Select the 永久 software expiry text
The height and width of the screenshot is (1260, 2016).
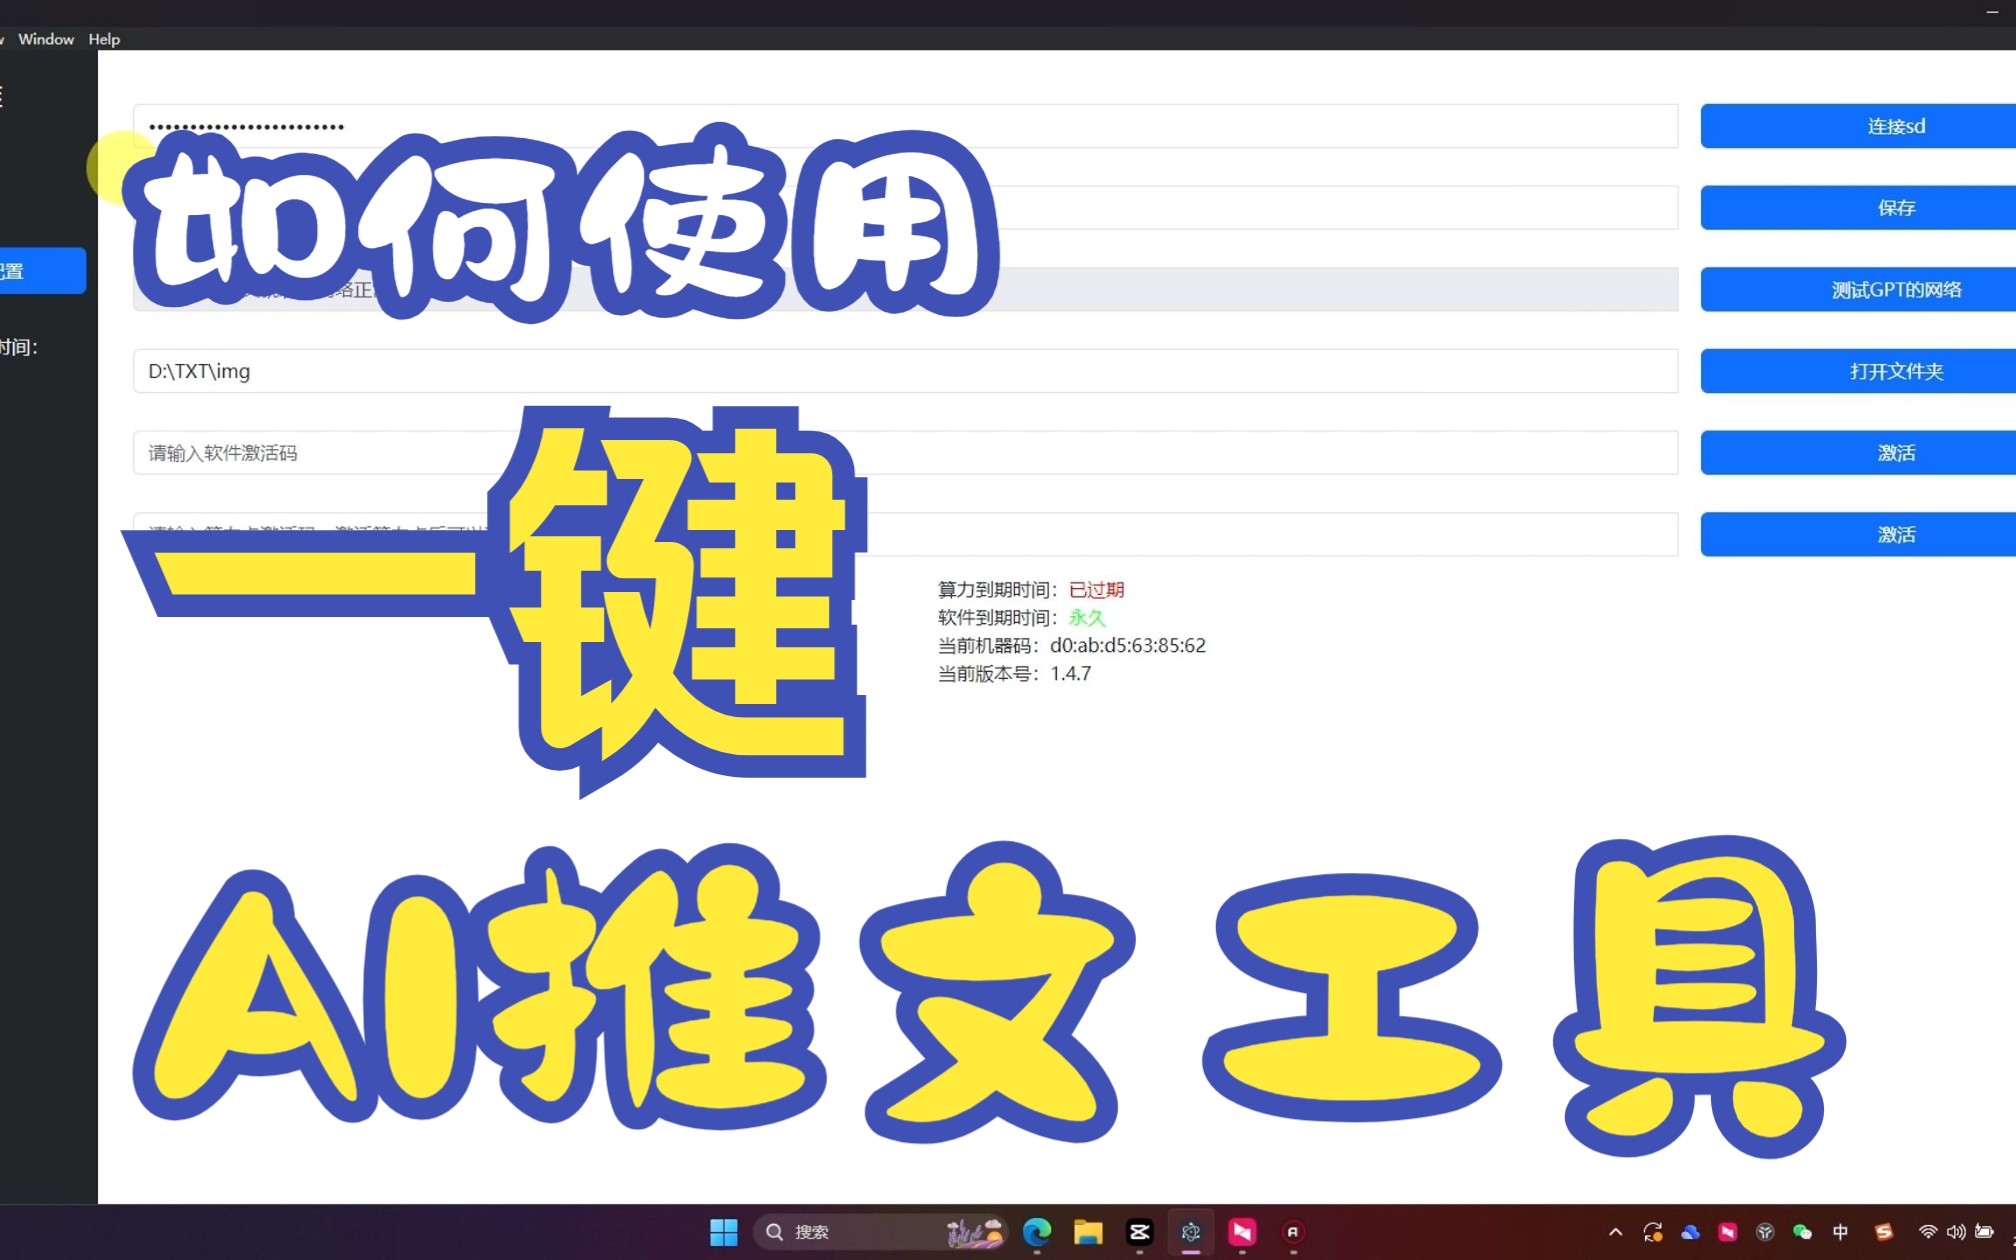1087,618
